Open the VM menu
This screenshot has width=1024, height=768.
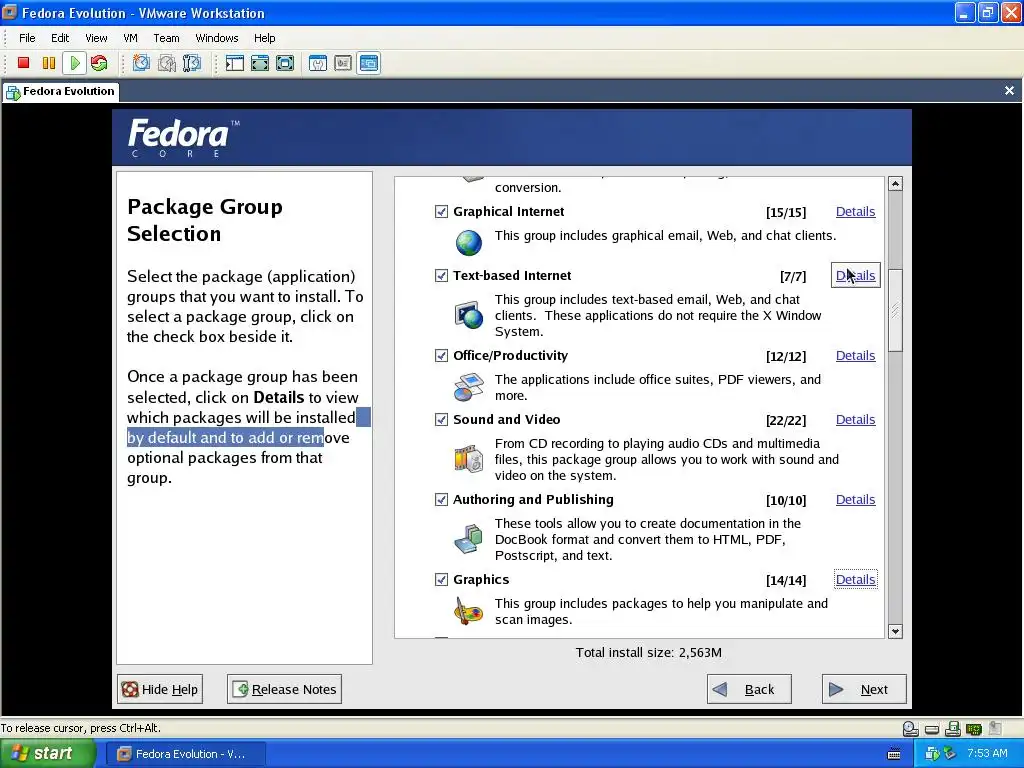131,38
